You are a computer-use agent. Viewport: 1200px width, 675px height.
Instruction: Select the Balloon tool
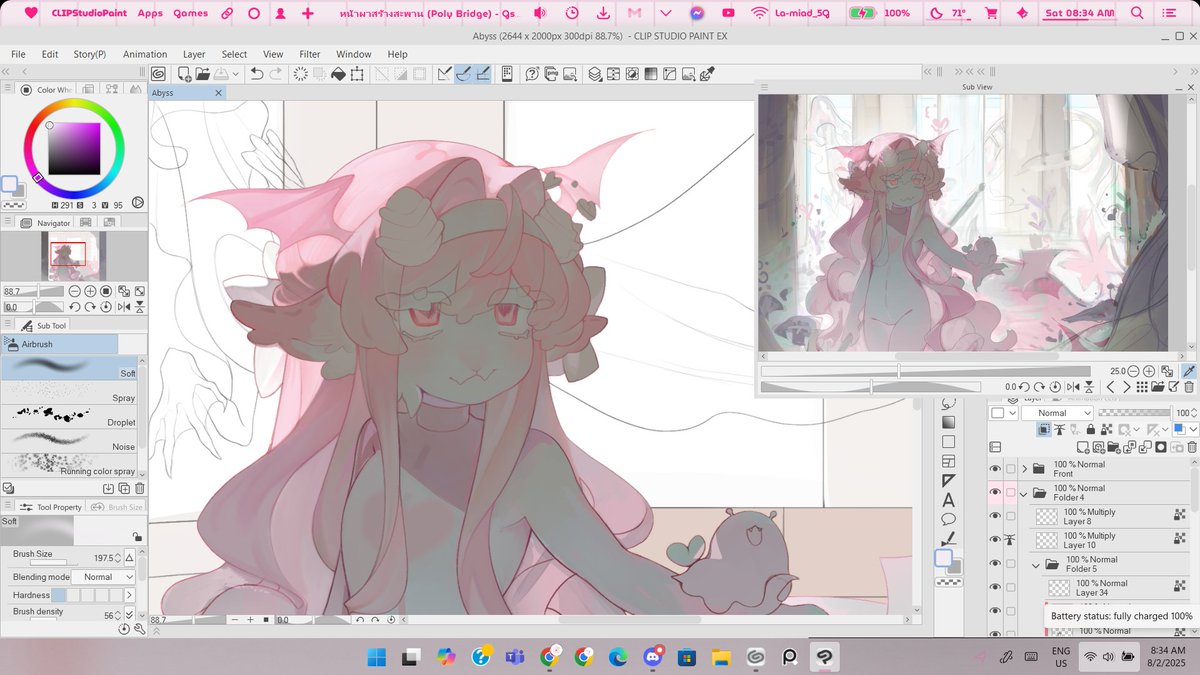tap(948, 519)
